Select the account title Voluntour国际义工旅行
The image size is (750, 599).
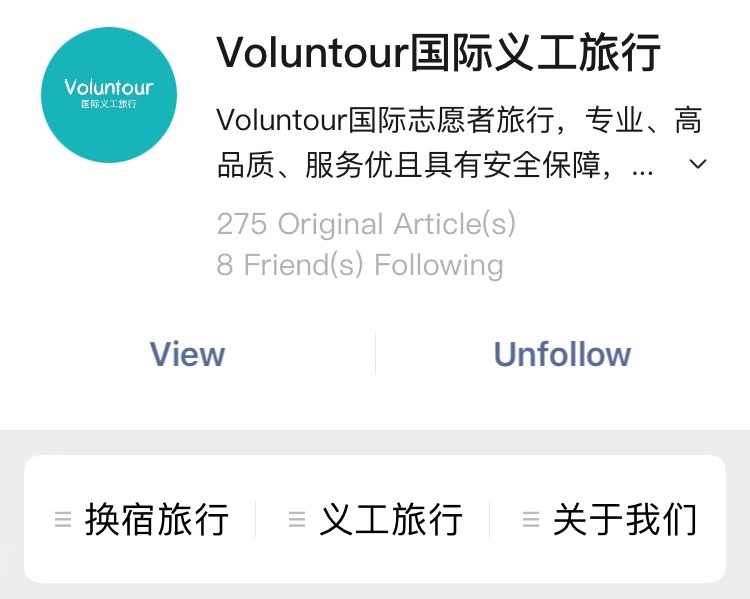(x=438, y=52)
